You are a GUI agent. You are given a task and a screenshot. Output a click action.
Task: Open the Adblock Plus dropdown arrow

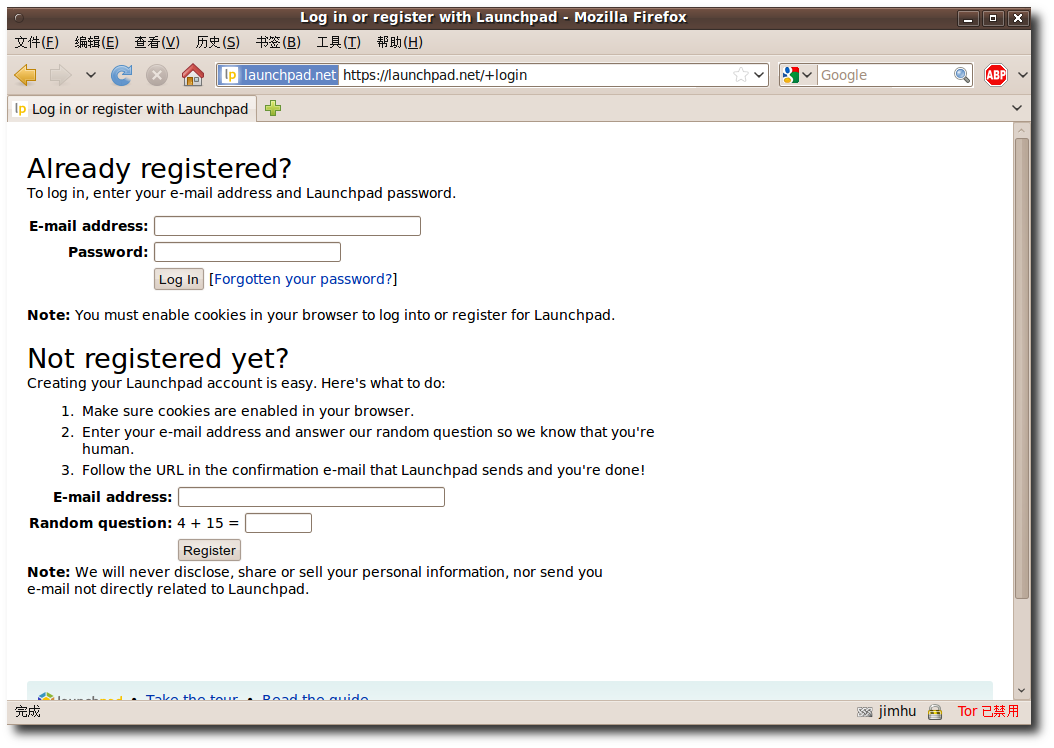coord(1023,75)
